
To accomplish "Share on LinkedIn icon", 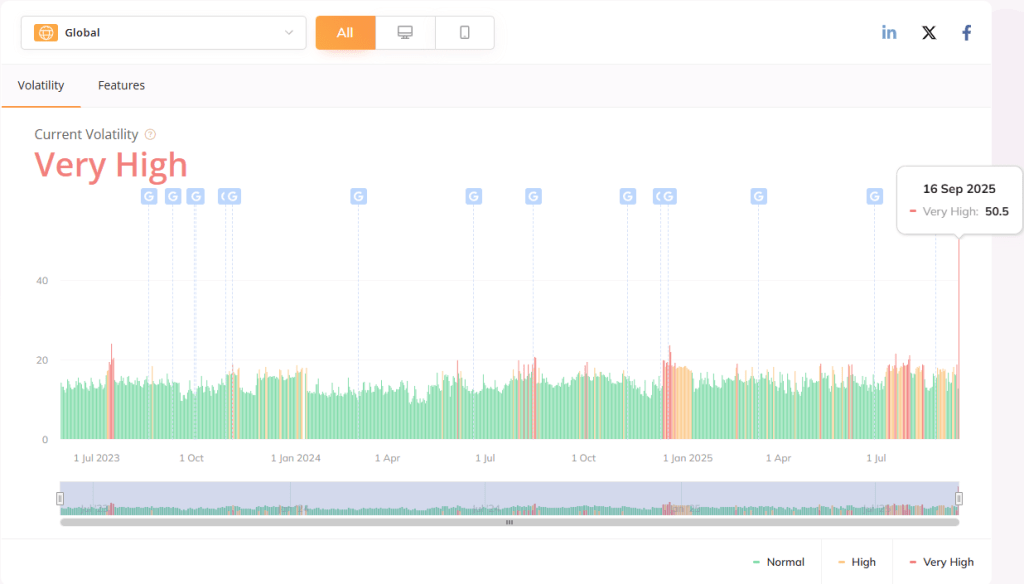I will (x=889, y=32).
